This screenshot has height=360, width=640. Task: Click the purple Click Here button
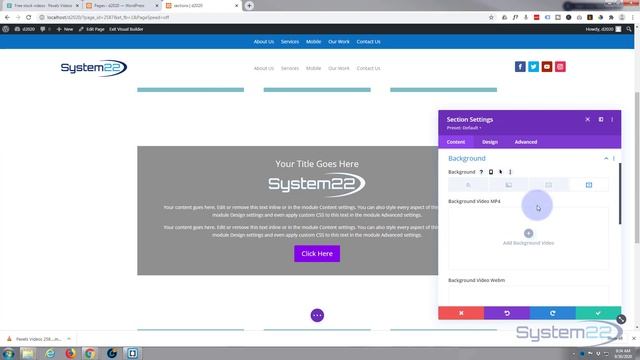click(x=317, y=253)
